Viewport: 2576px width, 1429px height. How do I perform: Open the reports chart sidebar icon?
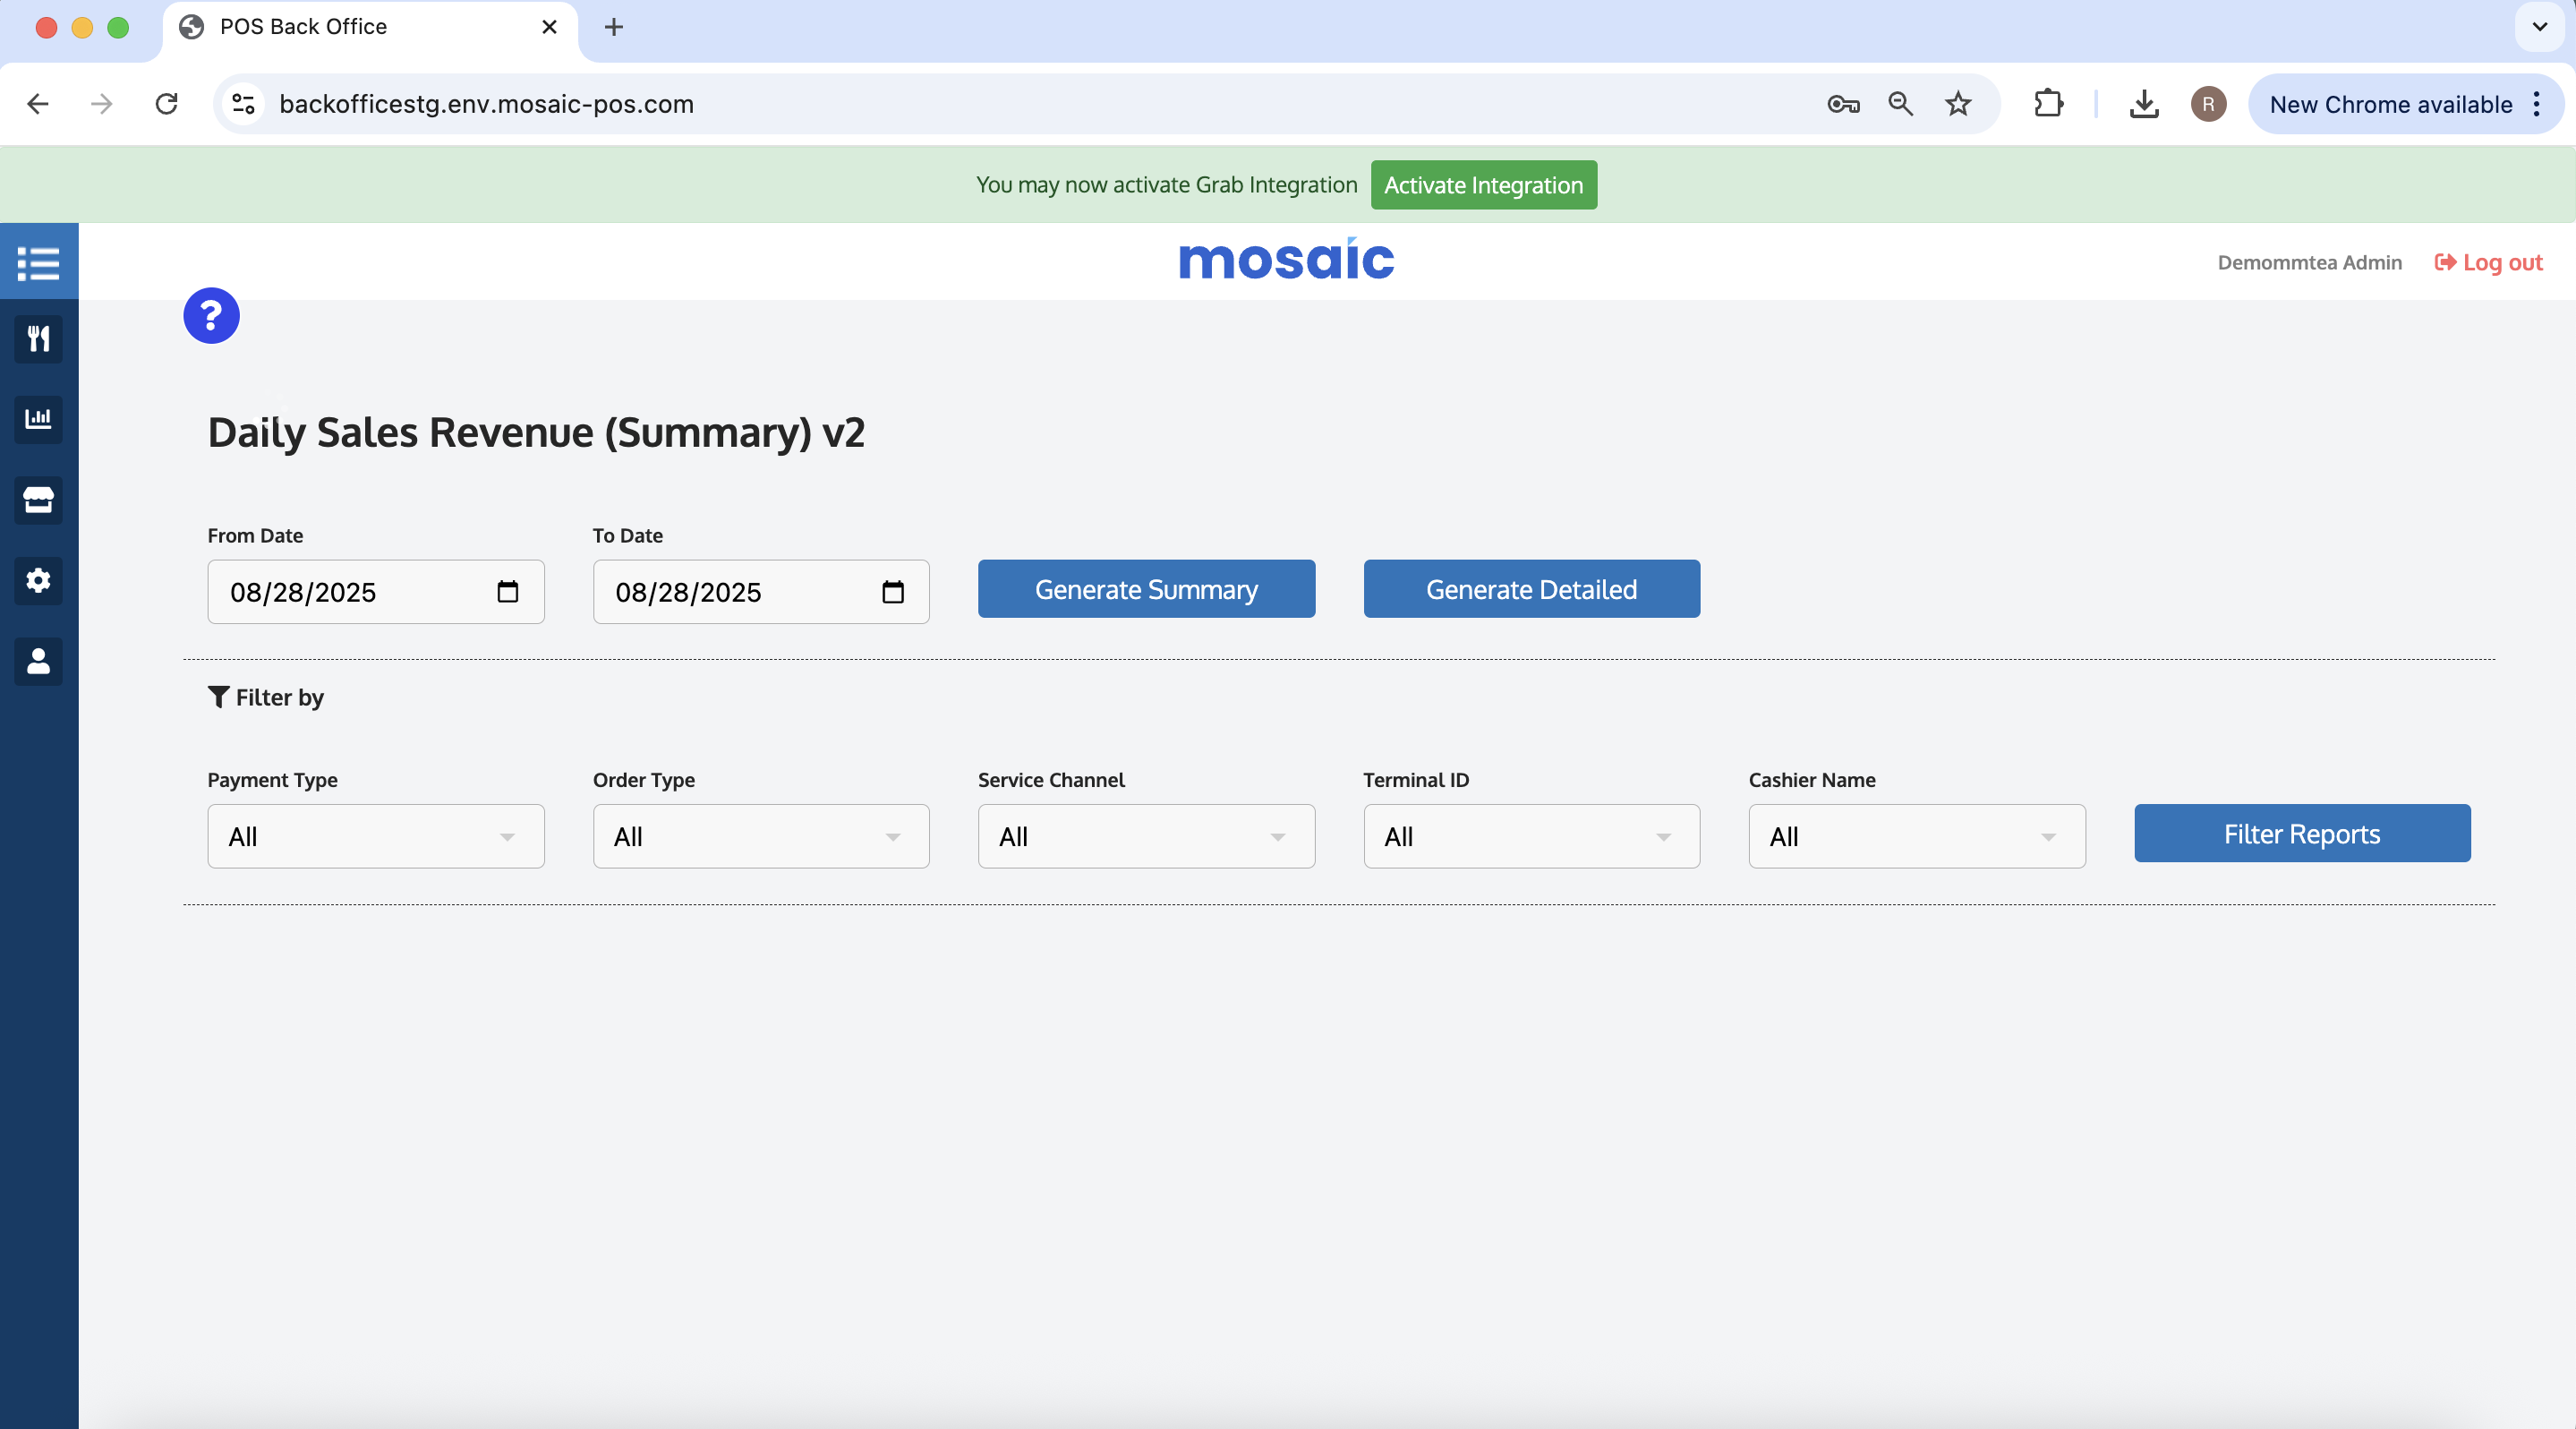click(x=38, y=419)
